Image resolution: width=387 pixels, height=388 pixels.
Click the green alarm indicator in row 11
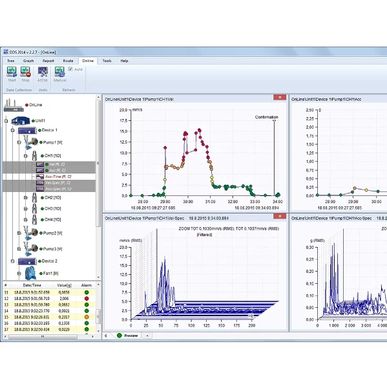click(87, 293)
